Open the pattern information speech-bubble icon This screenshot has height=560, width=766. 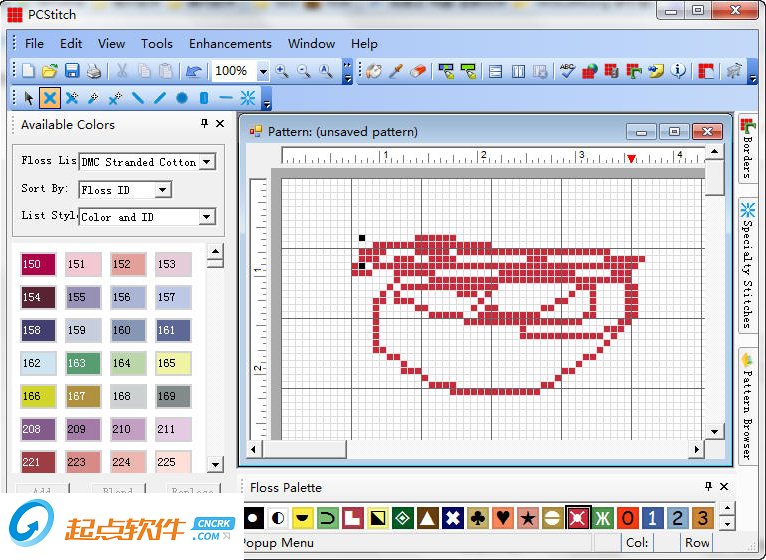(x=678, y=71)
